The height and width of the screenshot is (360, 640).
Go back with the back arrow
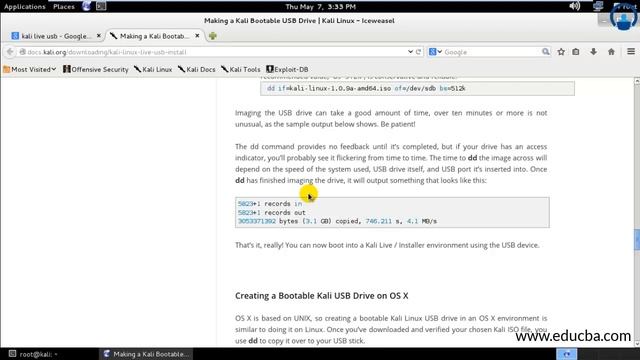tap(10, 52)
